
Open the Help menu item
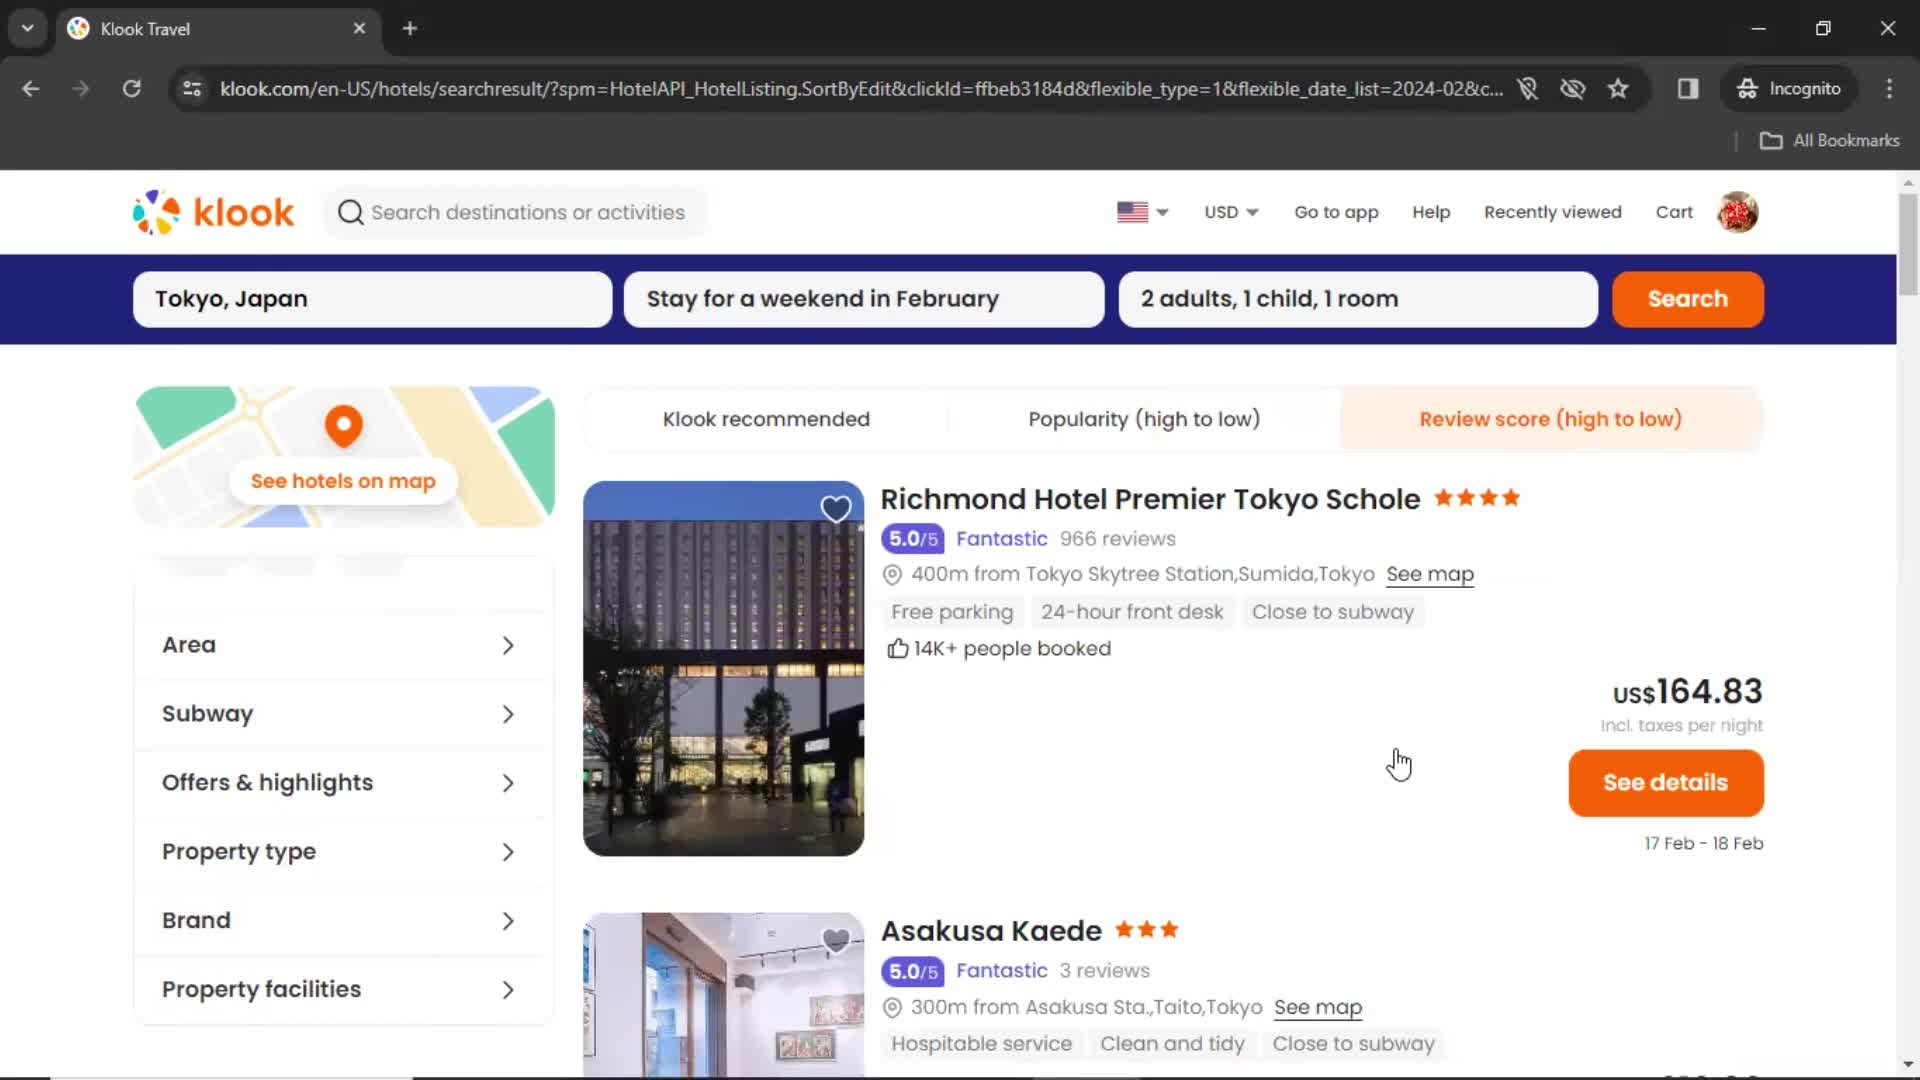1431,212
